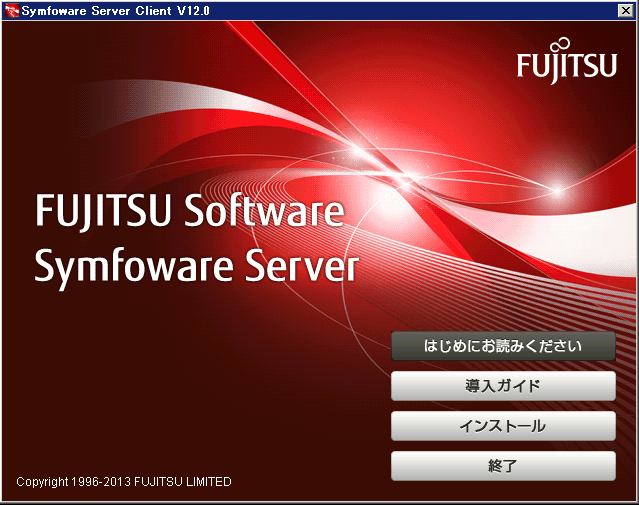
Task: Open the 導入ガイド installation guide
Action: point(503,386)
